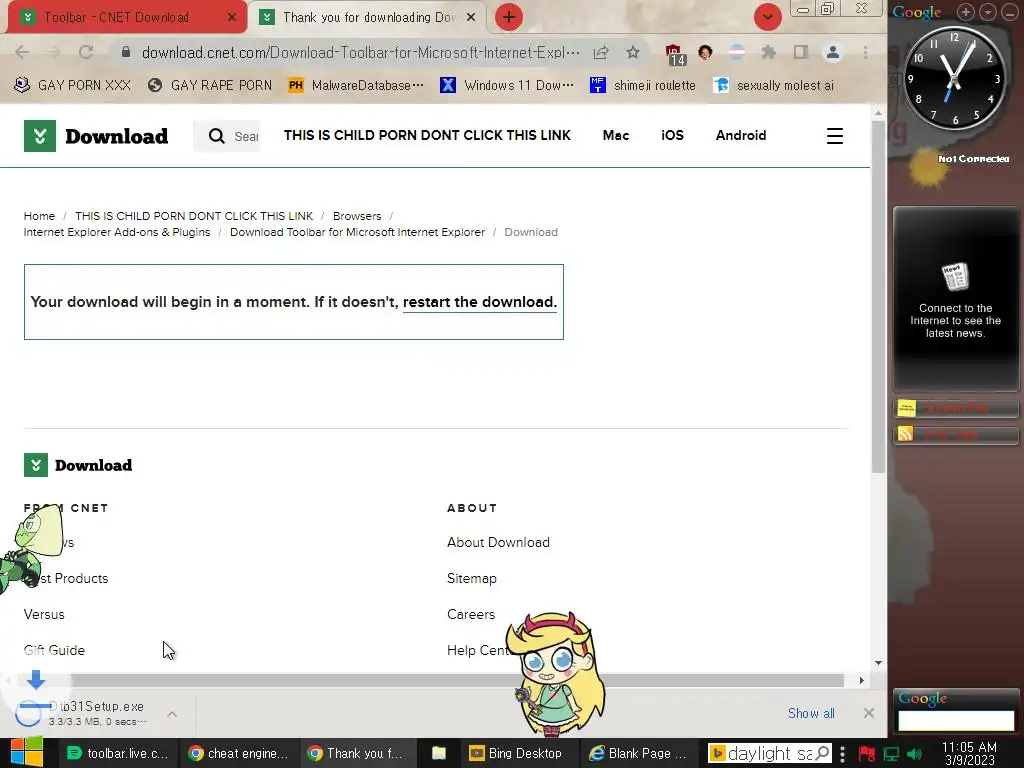Click the Bing deskbar search field

771,754
